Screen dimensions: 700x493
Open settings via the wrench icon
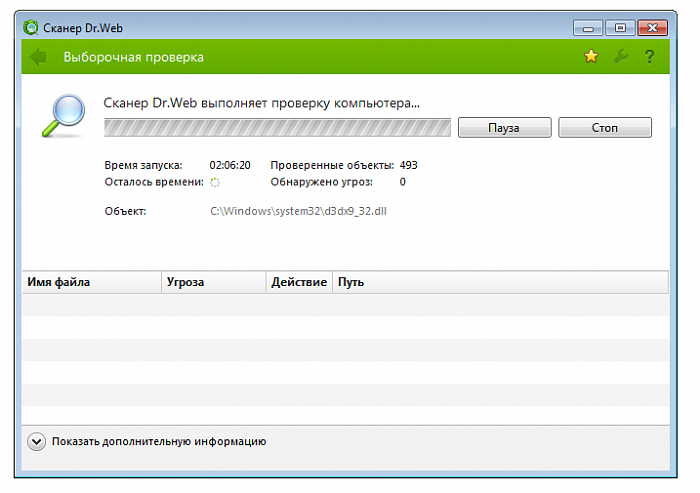[x=621, y=56]
